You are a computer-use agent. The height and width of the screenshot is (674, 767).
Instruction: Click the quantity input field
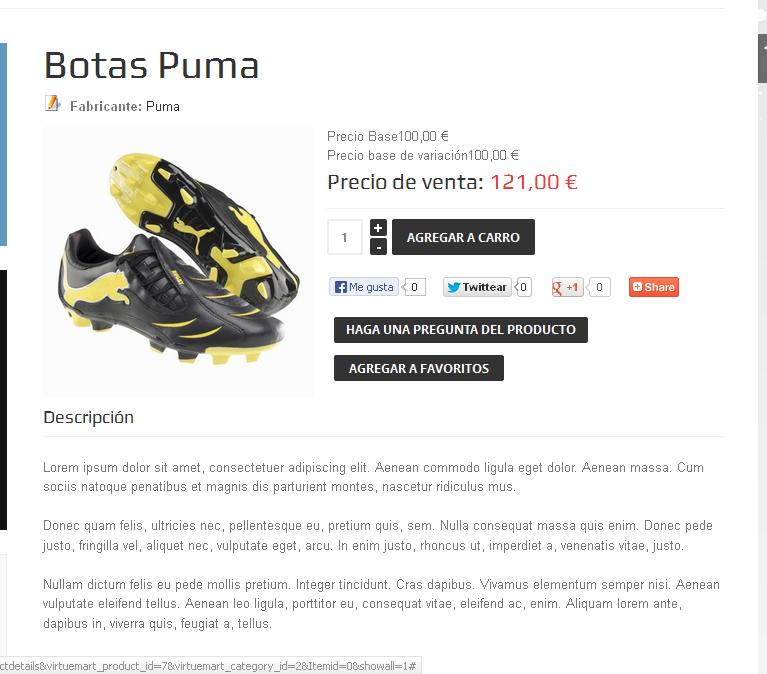(x=345, y=237)
